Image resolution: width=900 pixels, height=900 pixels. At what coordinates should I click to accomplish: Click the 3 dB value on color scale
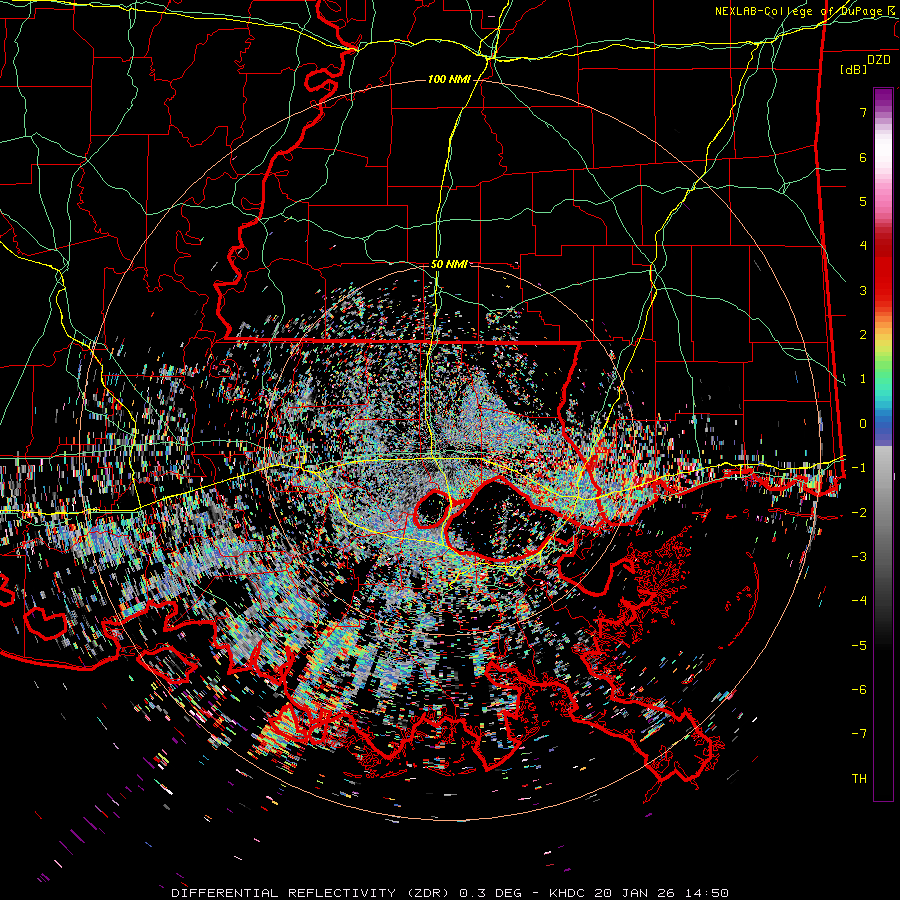click(x=863, y=290)
